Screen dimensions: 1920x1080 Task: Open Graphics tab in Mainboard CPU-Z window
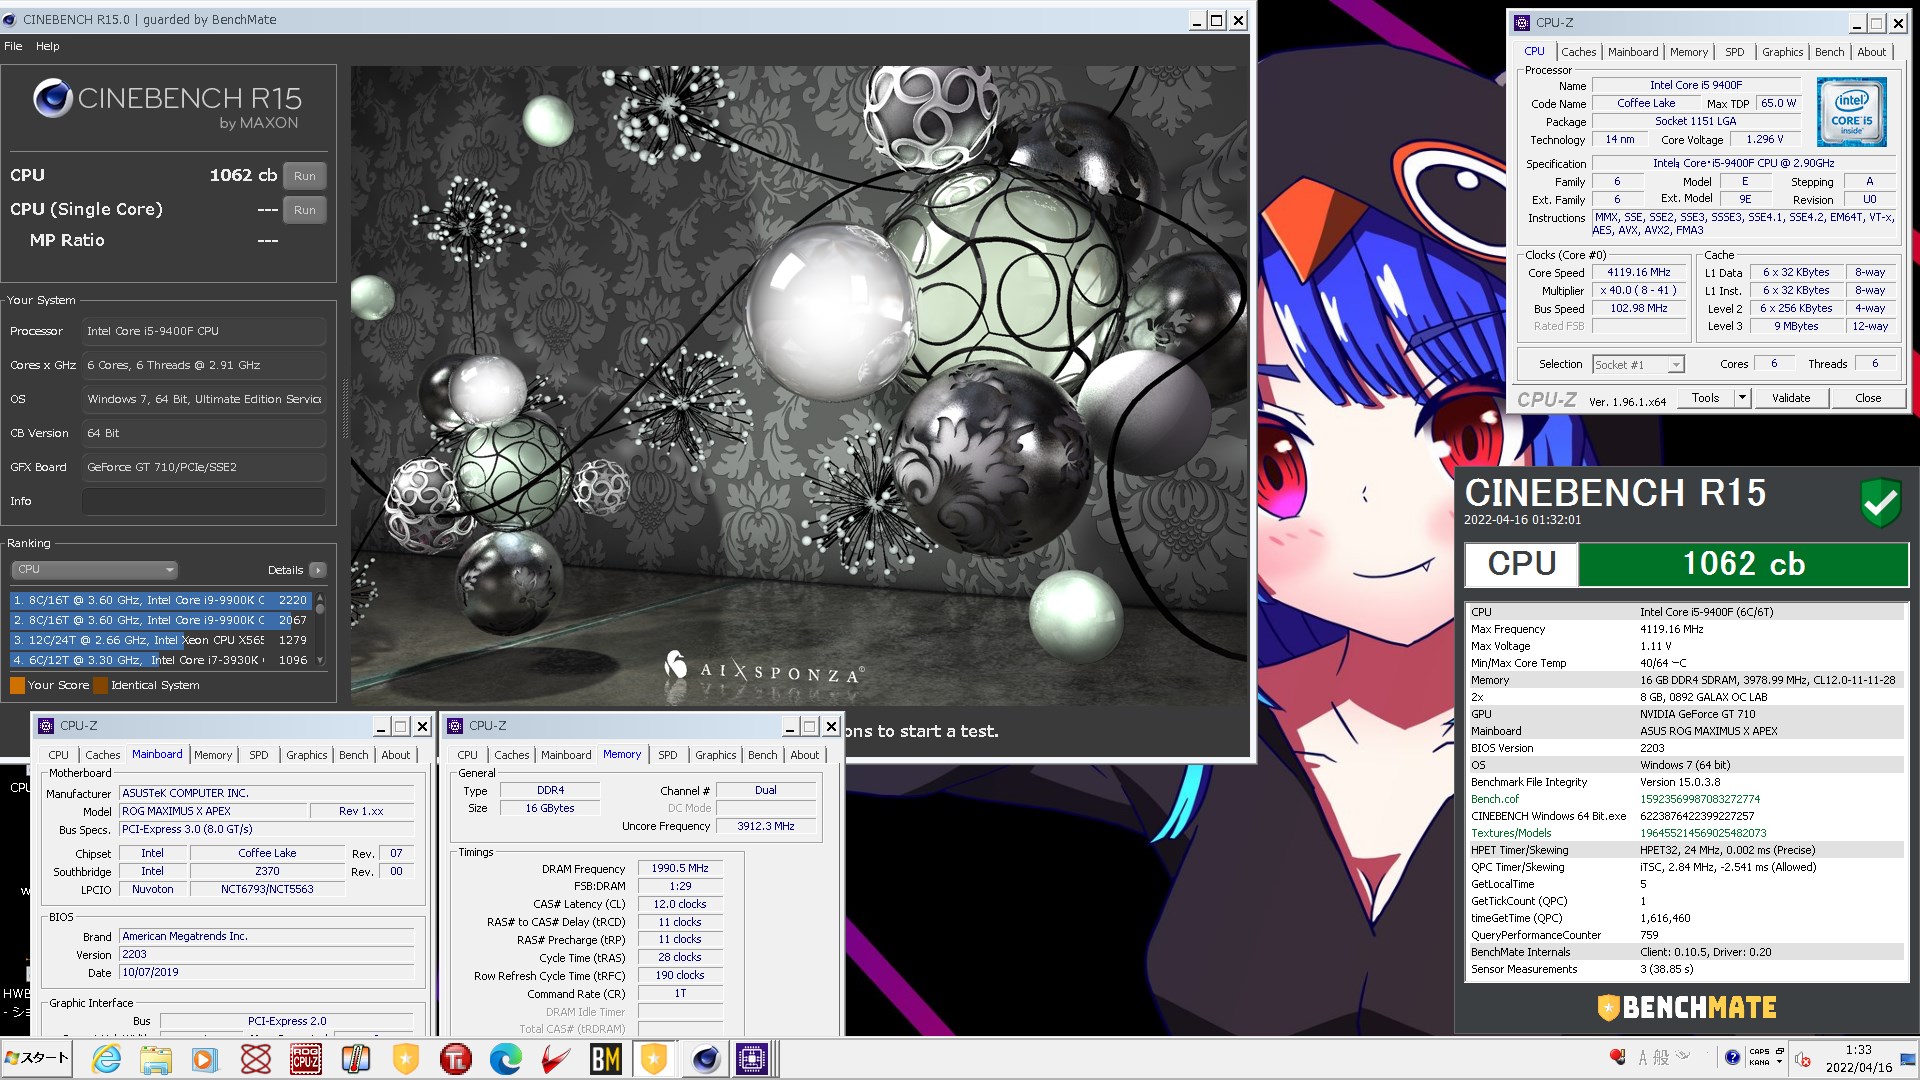click(x=306, y=755)
